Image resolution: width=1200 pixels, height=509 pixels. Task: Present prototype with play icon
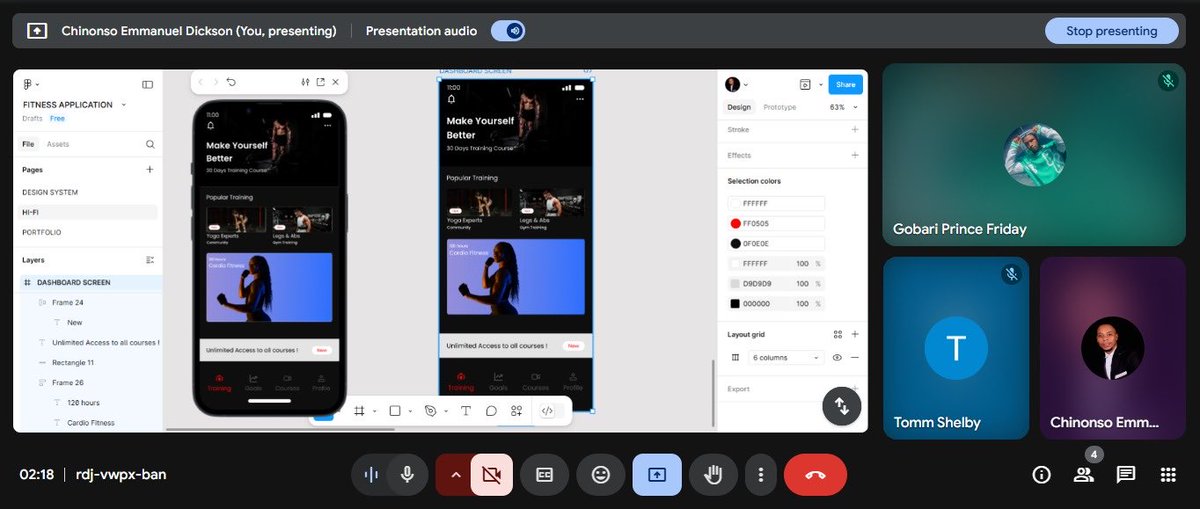point(806,85)
